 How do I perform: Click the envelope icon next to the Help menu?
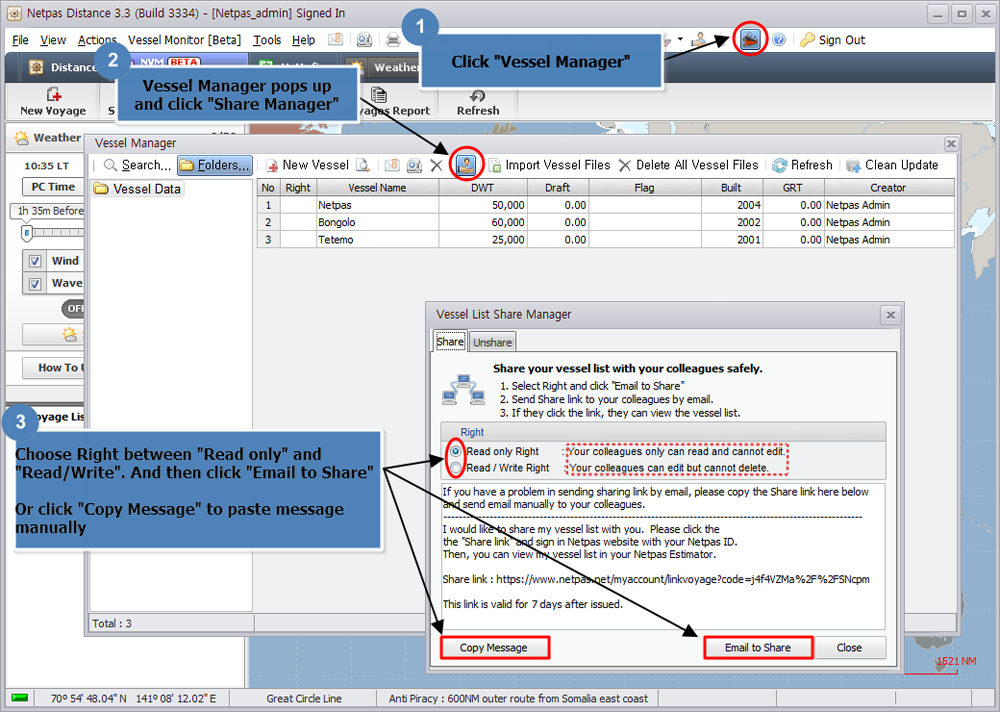pyautogui.click(x=335, y=40)
